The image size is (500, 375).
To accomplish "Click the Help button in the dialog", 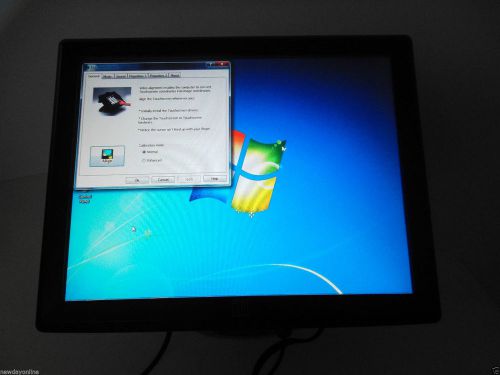I will 215,179.
